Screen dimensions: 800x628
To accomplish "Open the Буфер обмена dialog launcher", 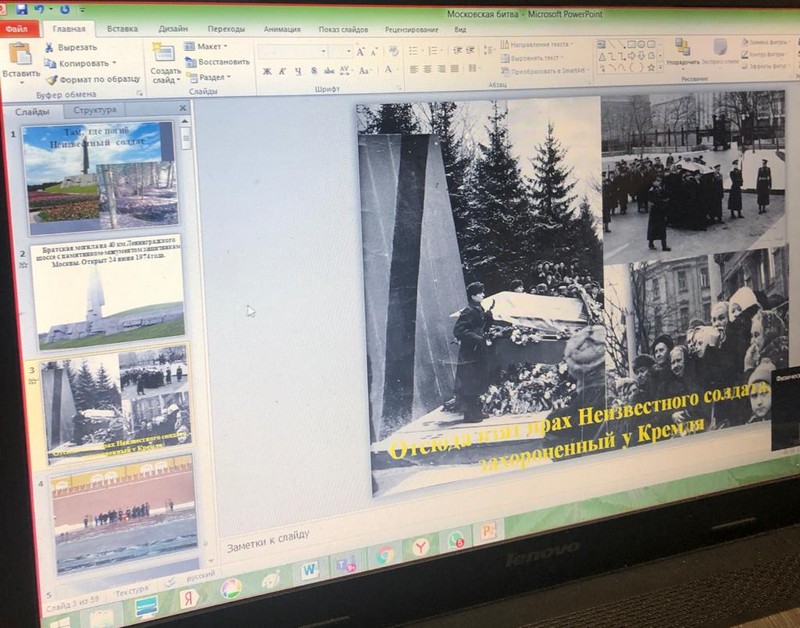I will pyautogui.click(x=139, y=94).
